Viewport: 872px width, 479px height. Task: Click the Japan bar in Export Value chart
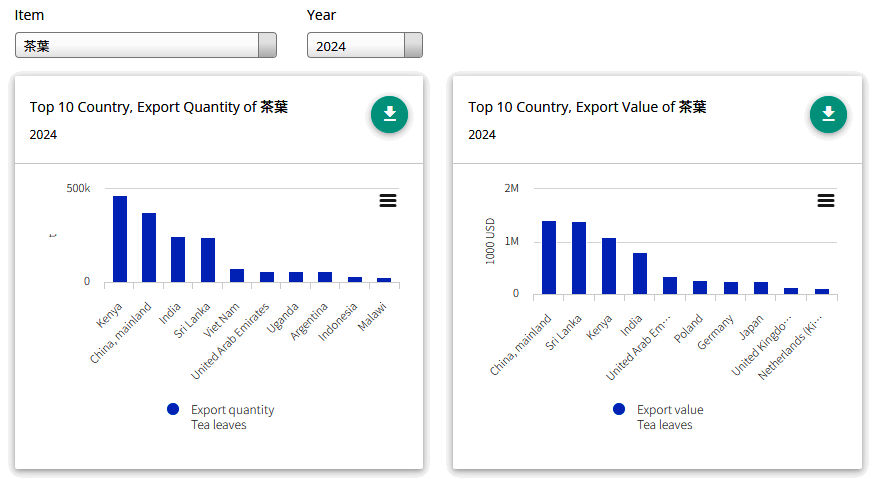(761, 288)
